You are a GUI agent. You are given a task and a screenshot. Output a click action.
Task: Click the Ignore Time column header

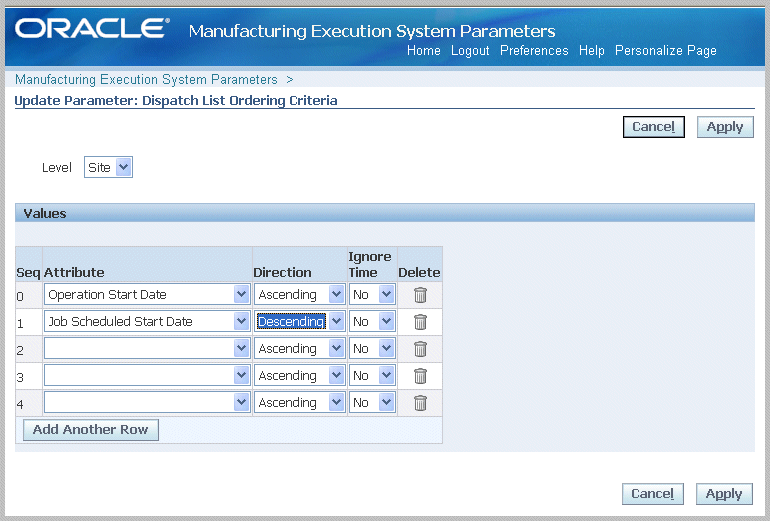coord(370,265)
